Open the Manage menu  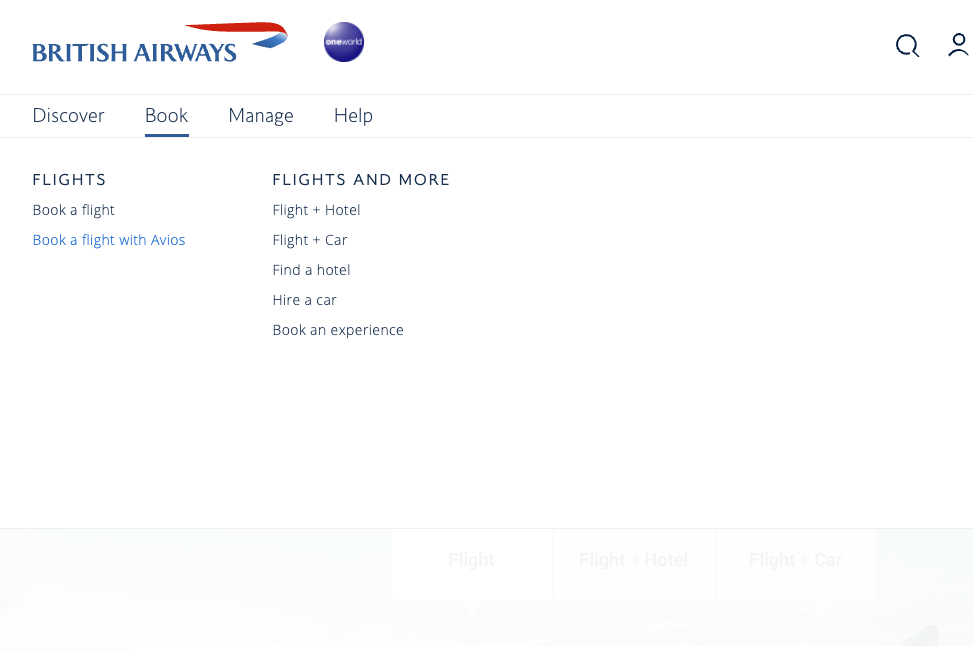tap(261, 115)
